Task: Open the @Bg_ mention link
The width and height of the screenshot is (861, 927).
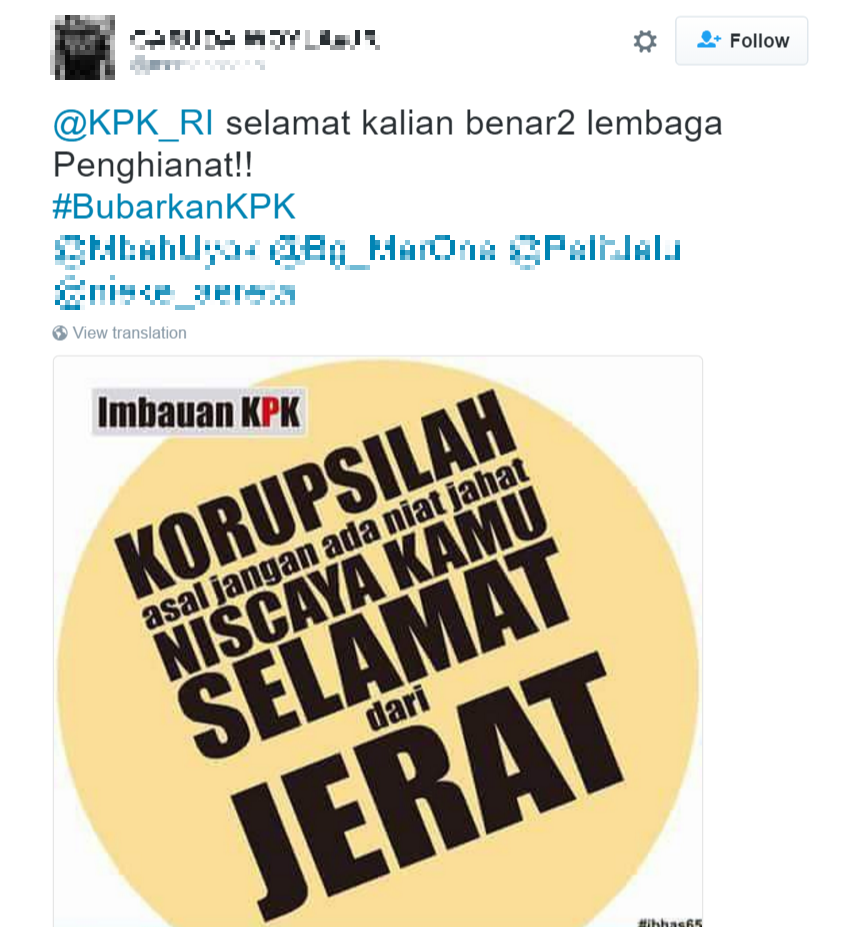Action: 383,249
